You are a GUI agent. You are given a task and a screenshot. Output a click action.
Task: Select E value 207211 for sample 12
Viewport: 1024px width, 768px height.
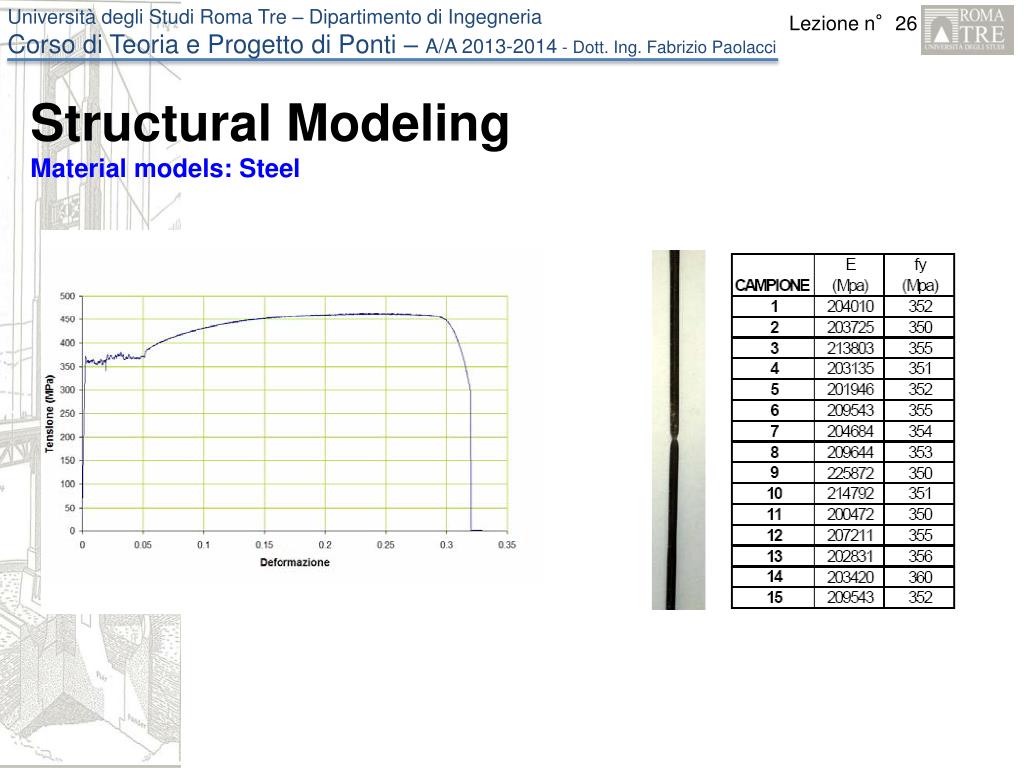point(850,535)
